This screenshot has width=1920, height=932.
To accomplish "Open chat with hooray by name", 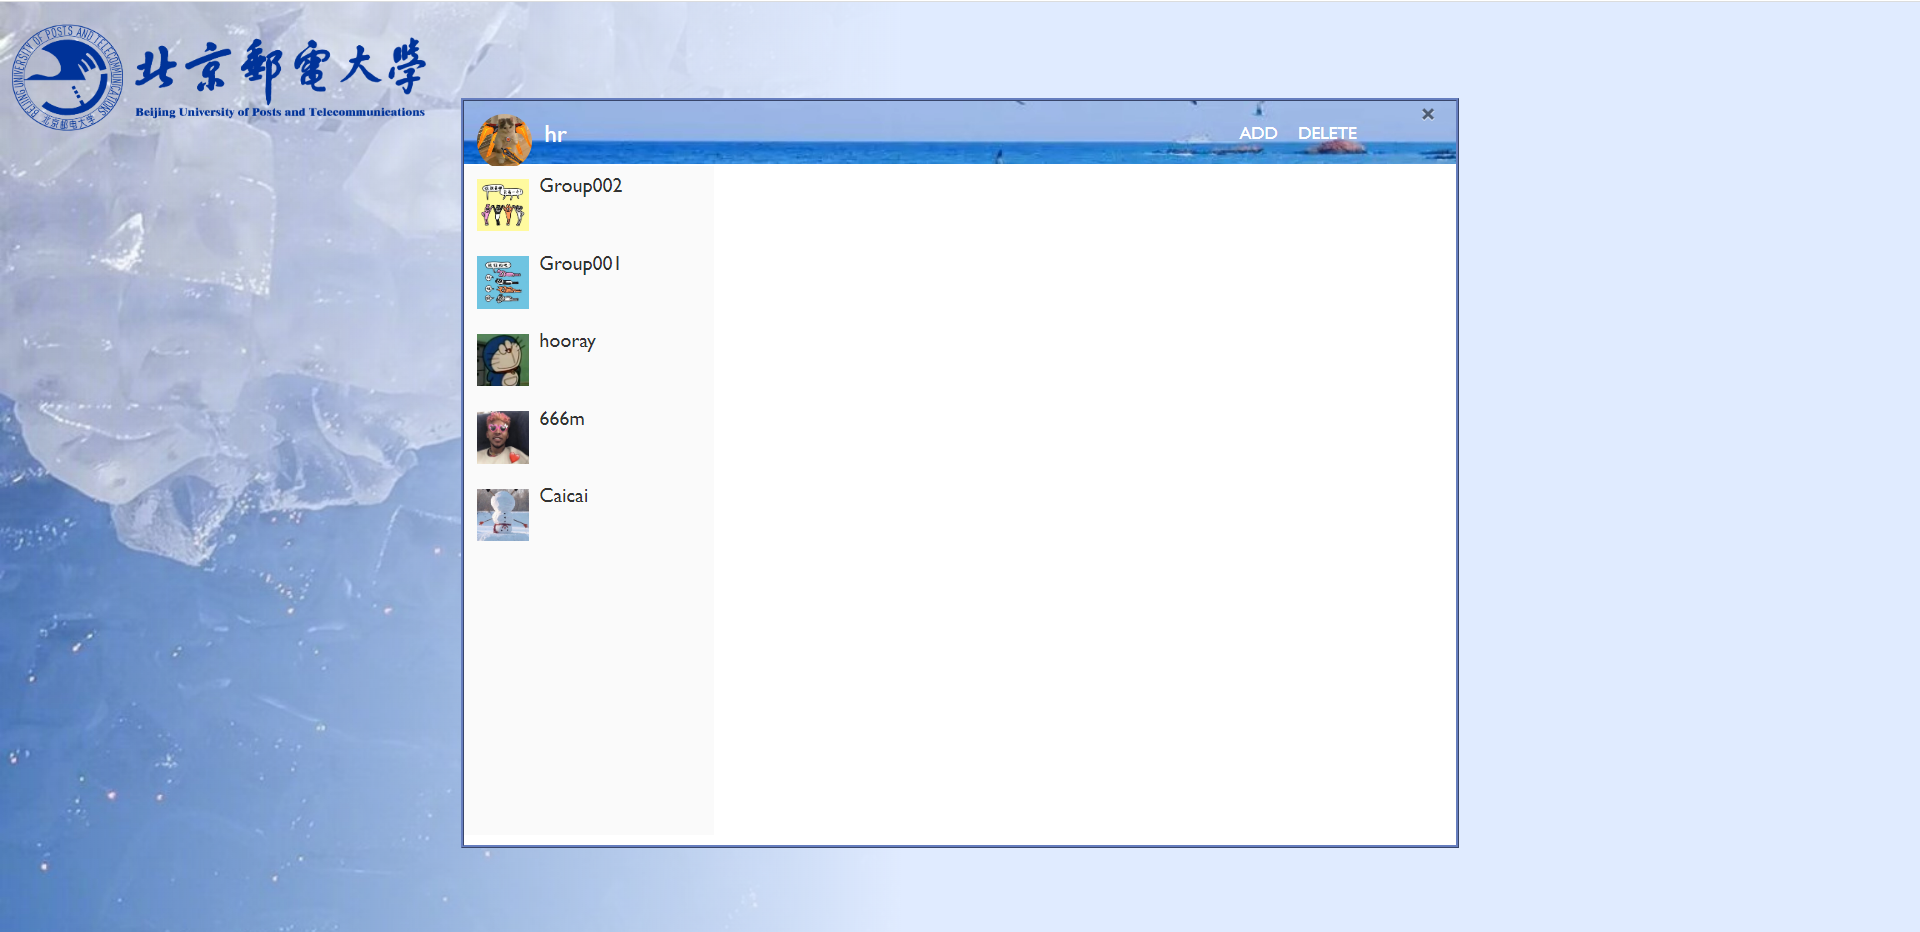I will tap(567, 341).
